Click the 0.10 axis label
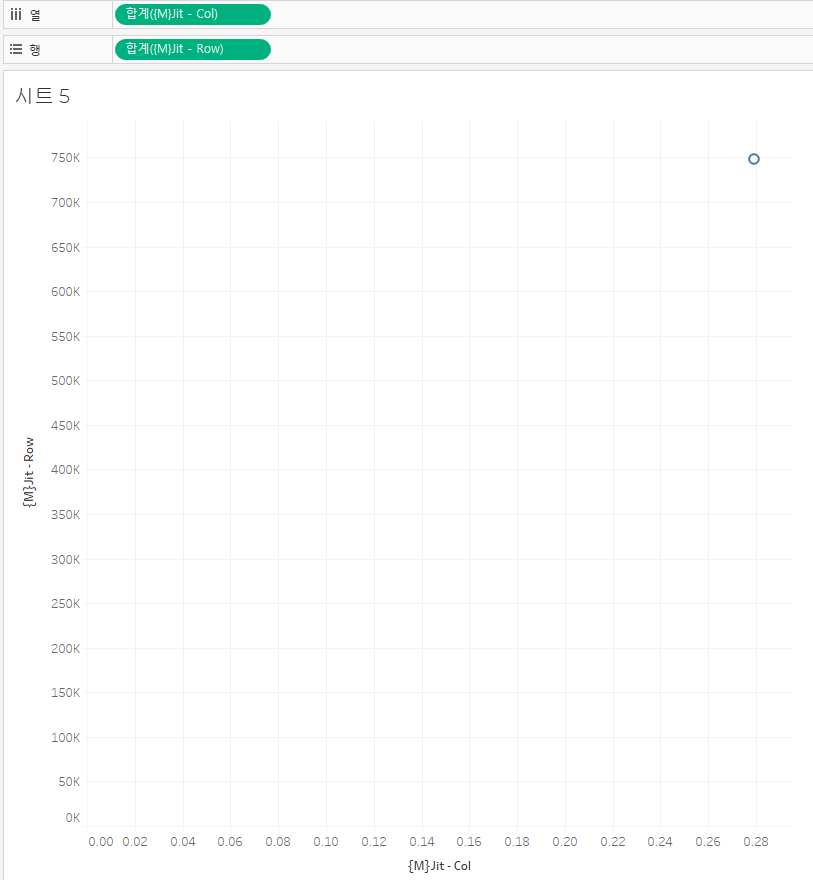Screen dimensions: 813x880 pyautogui.click(x=326, y=842)
